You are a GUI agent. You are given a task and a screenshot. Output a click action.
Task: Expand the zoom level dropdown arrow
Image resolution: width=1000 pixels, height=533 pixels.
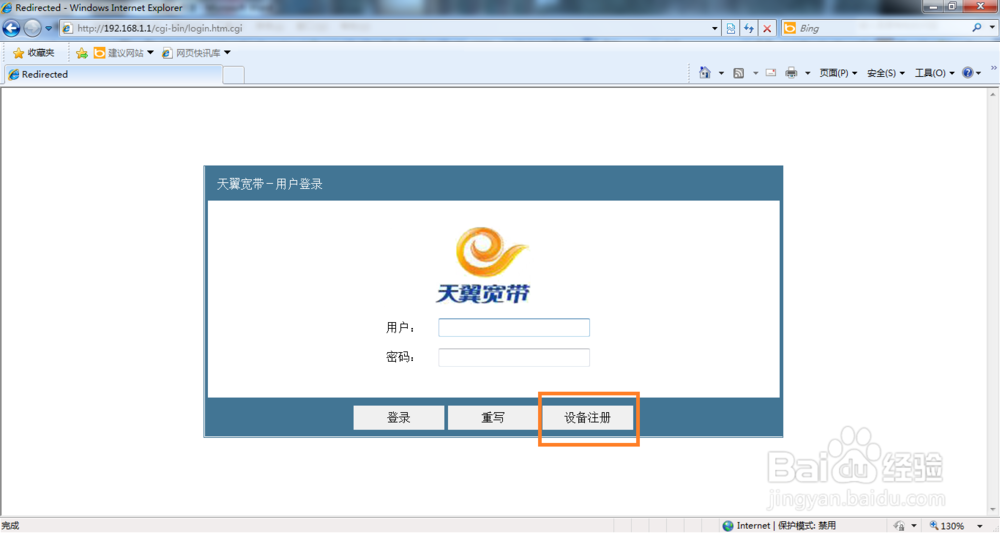980,526
